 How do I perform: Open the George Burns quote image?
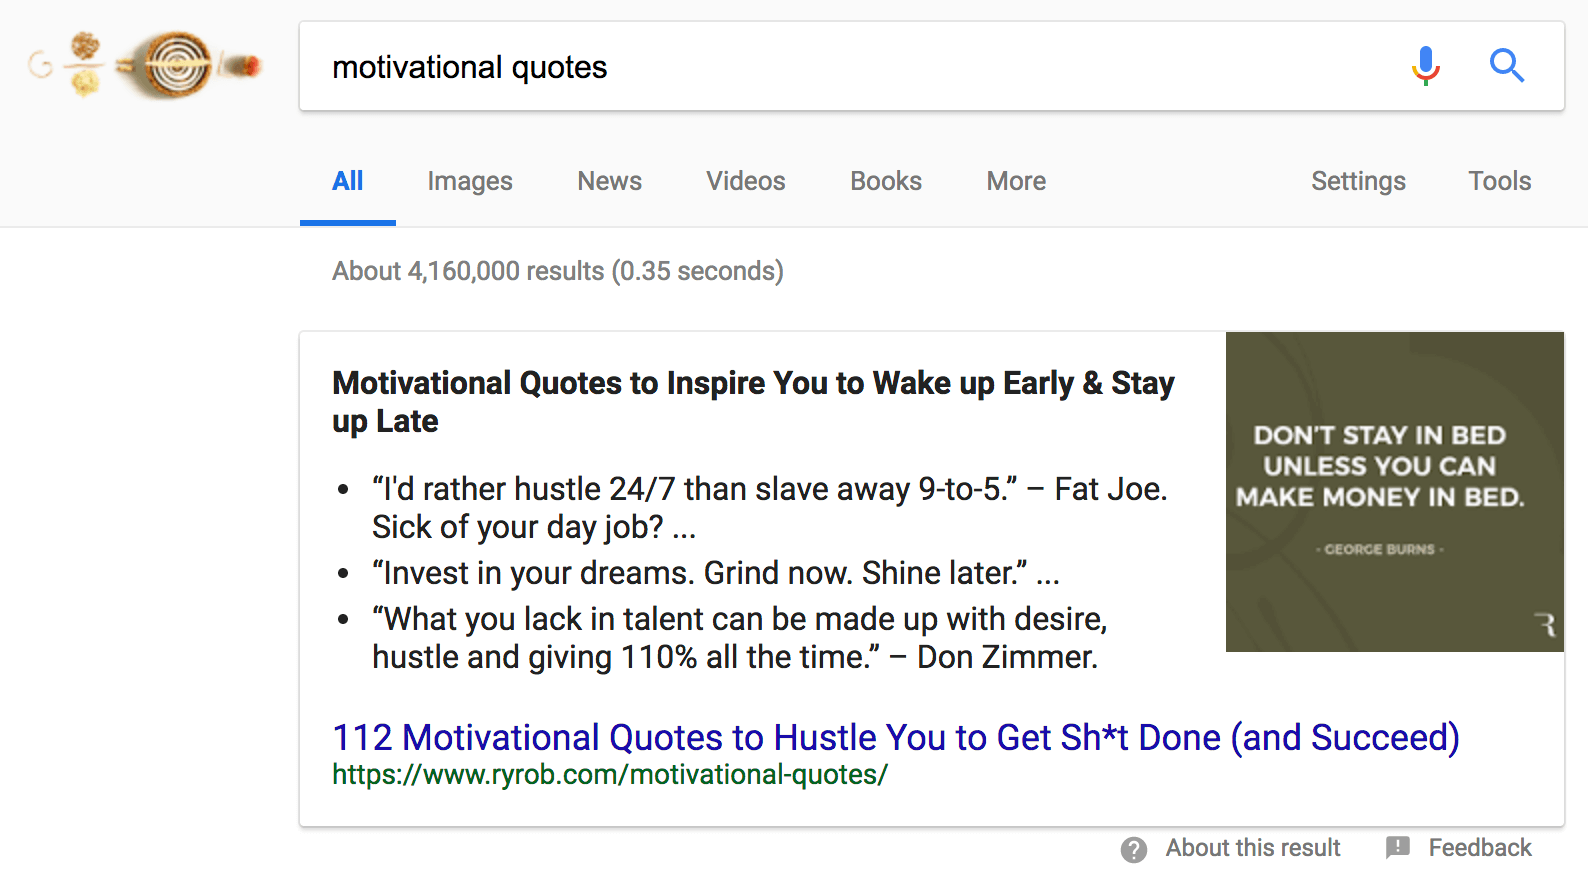click(x=1395, y=492)
